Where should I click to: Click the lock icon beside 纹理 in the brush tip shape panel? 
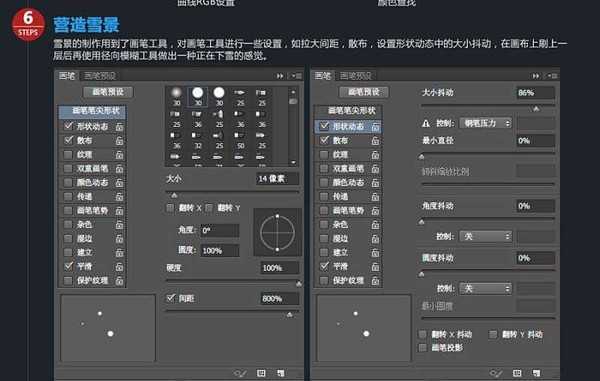point(119,155)
